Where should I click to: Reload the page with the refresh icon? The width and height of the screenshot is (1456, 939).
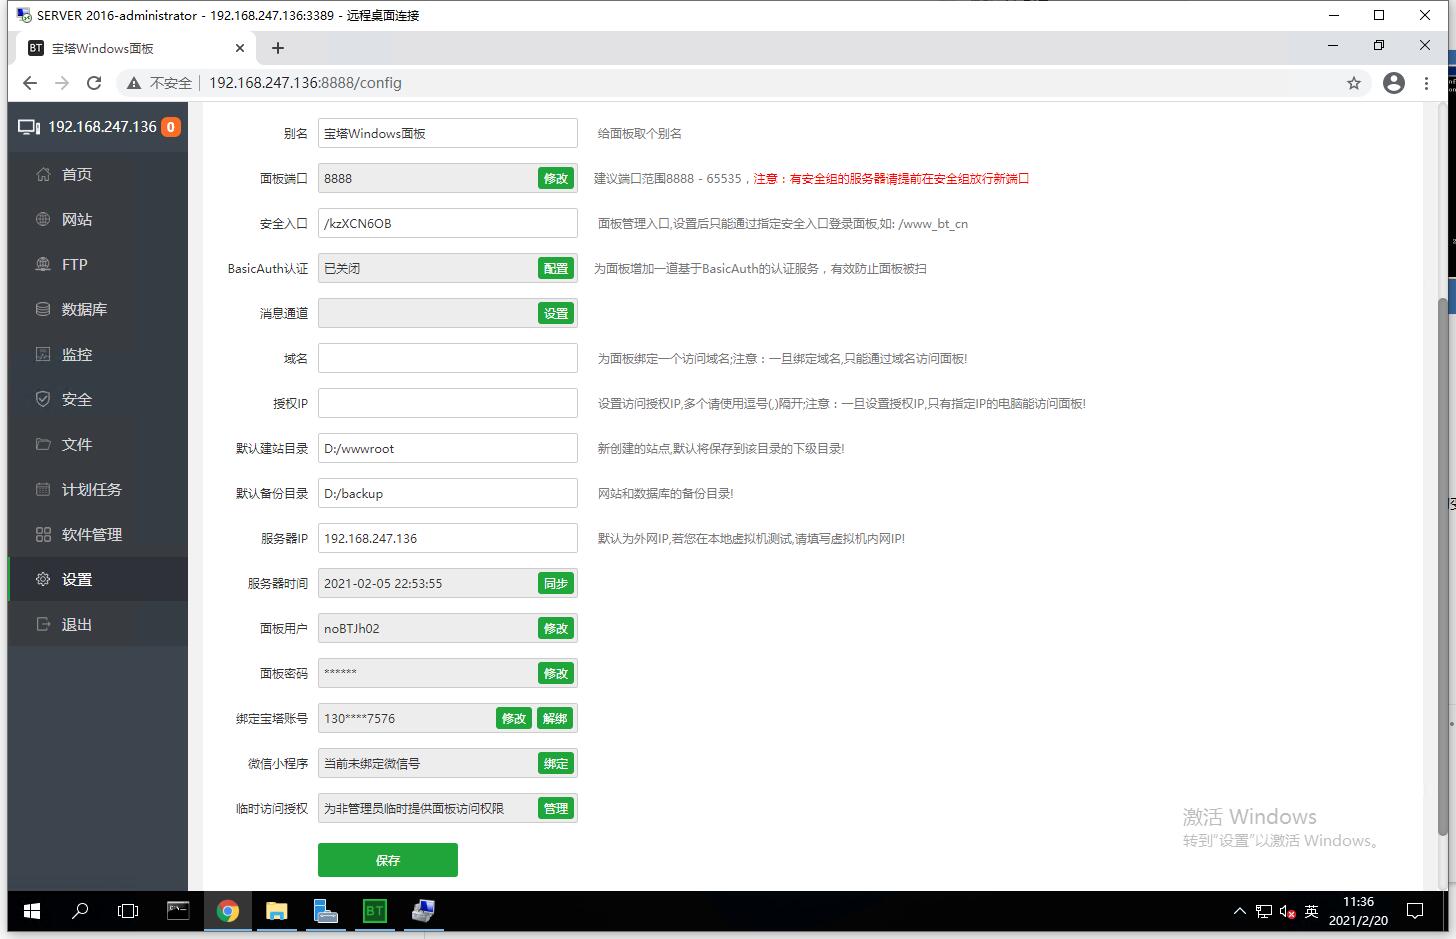[94, 83]
